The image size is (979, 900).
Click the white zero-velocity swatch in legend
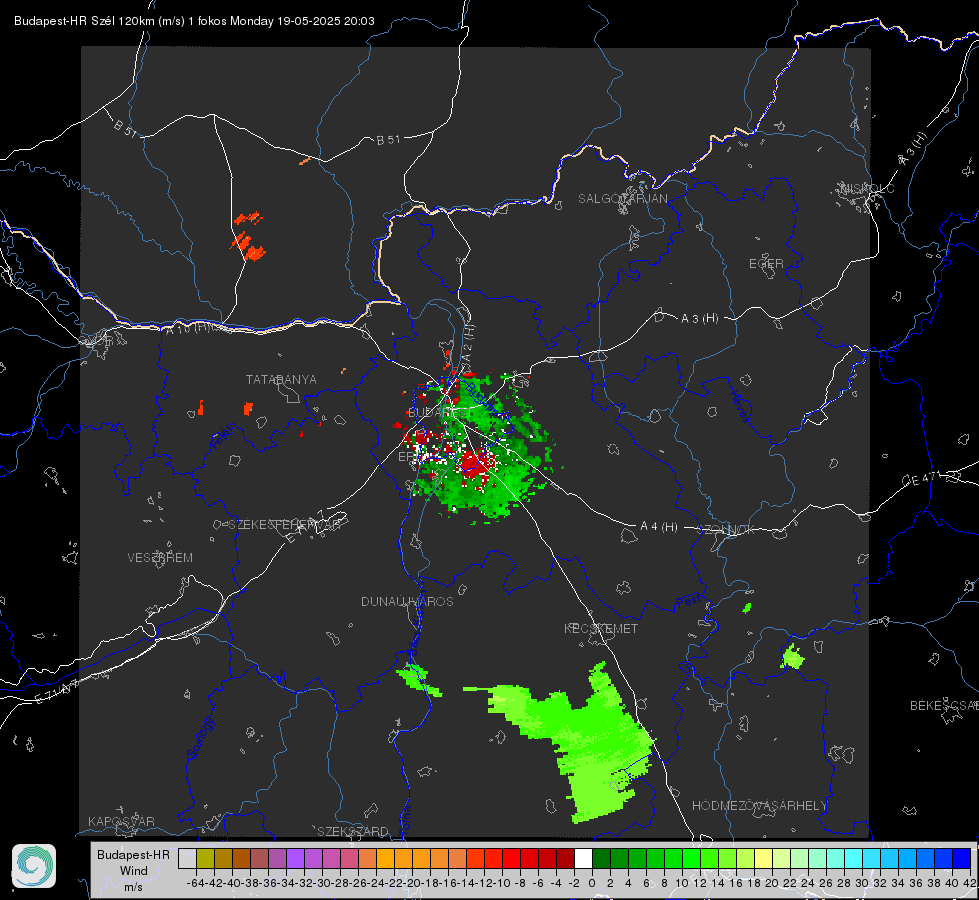click(x=583, y=859)
